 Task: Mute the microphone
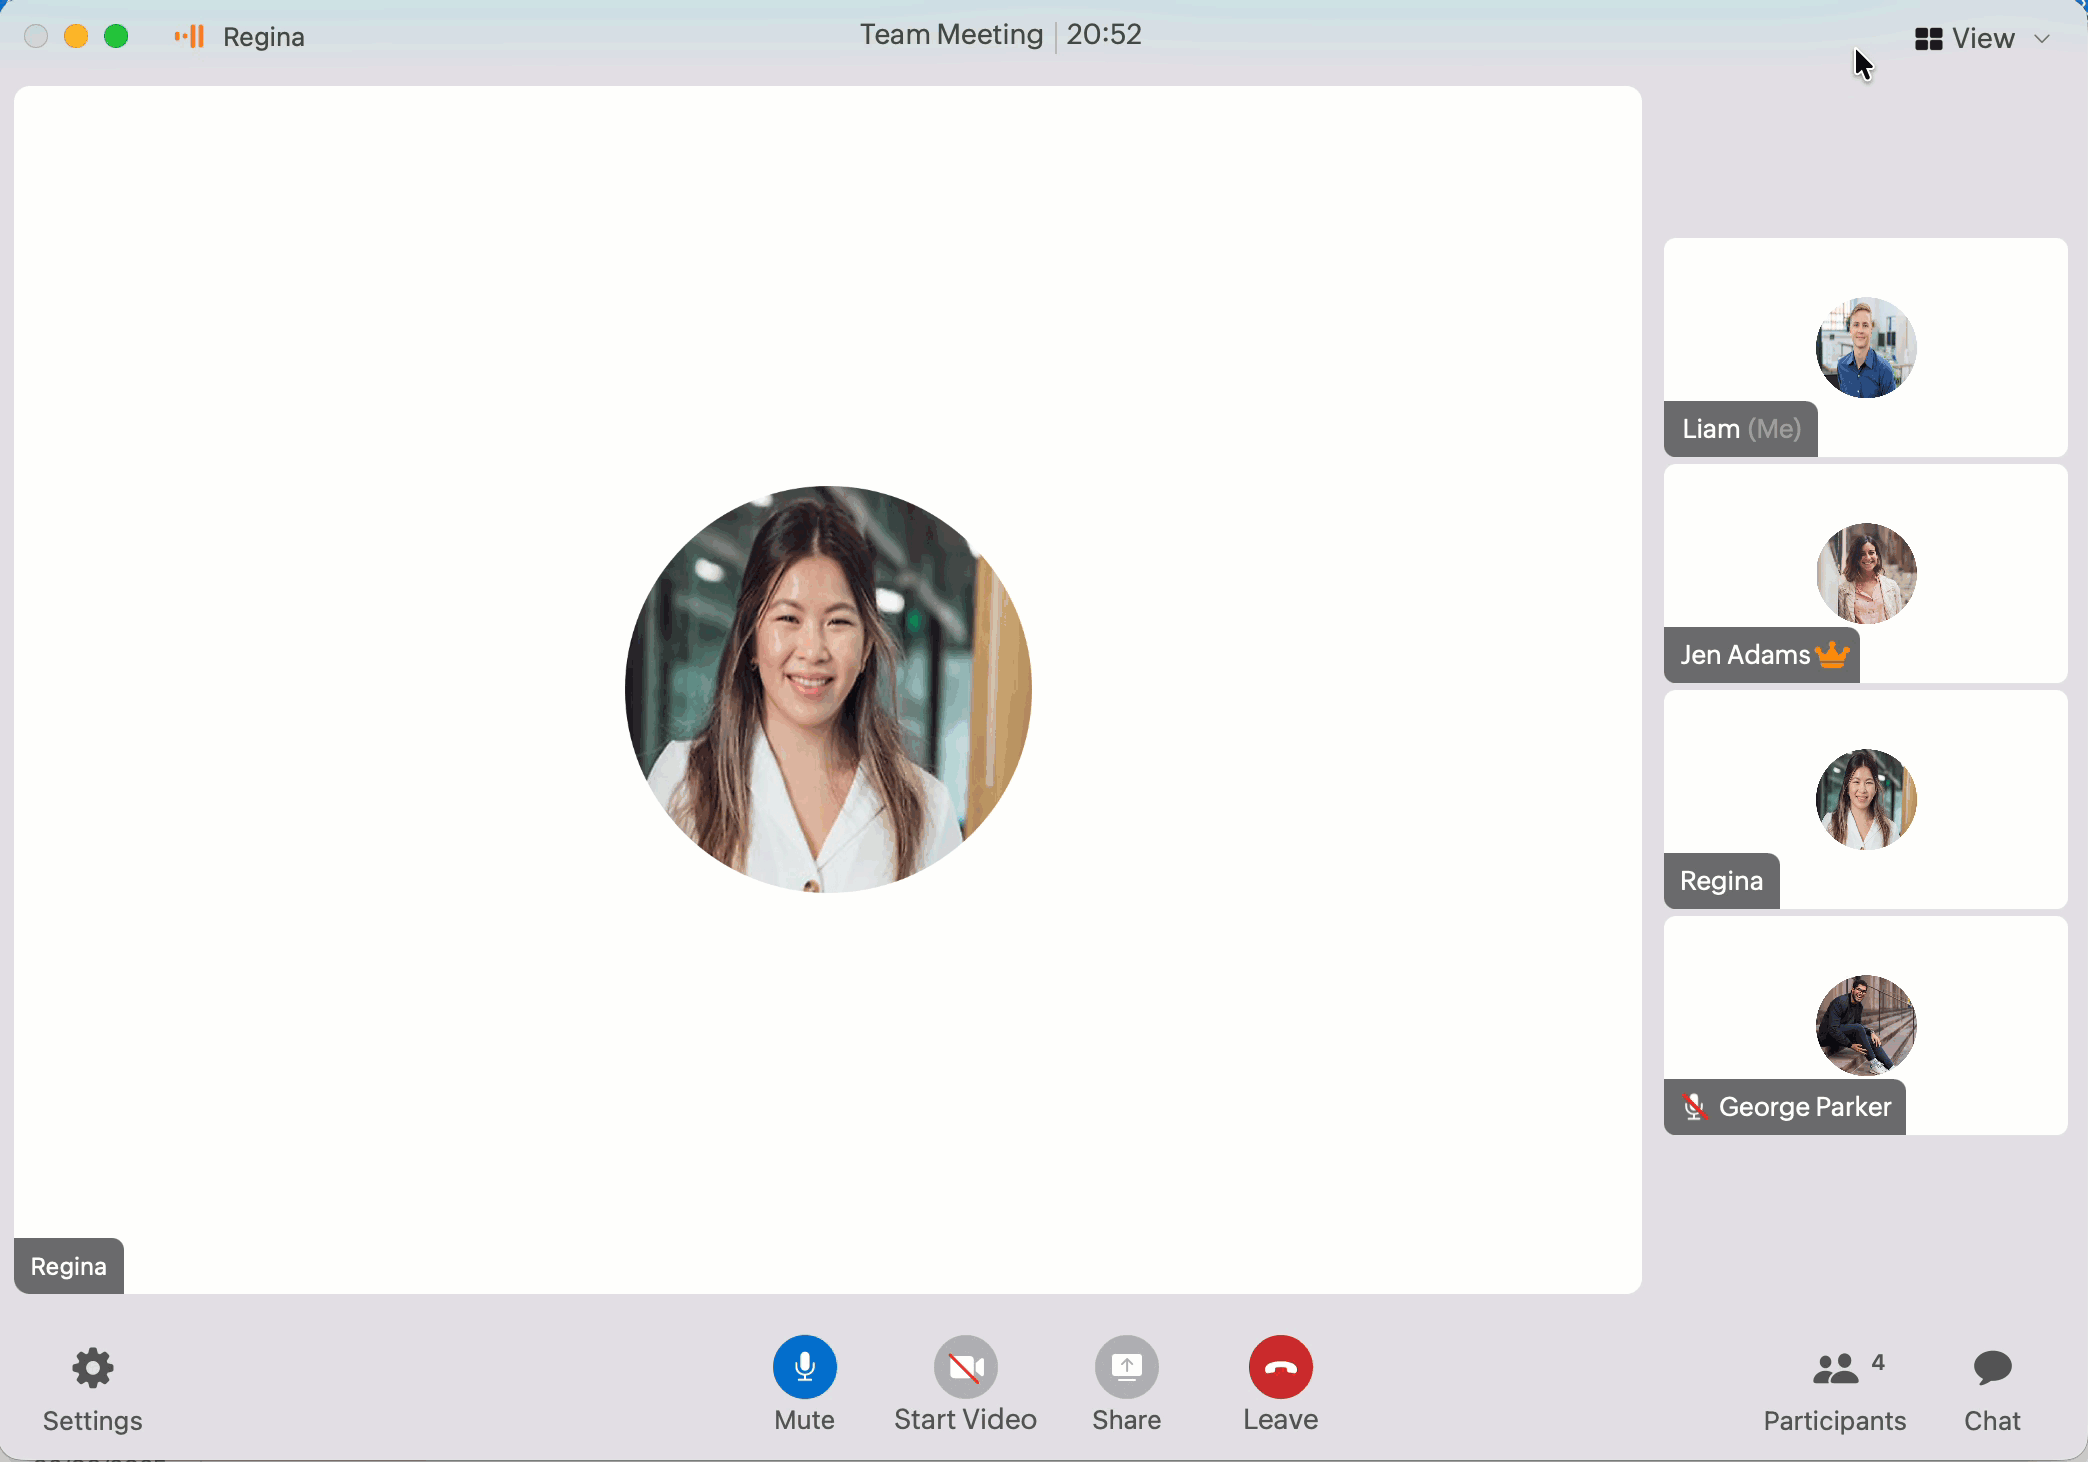click(804, 1367)
